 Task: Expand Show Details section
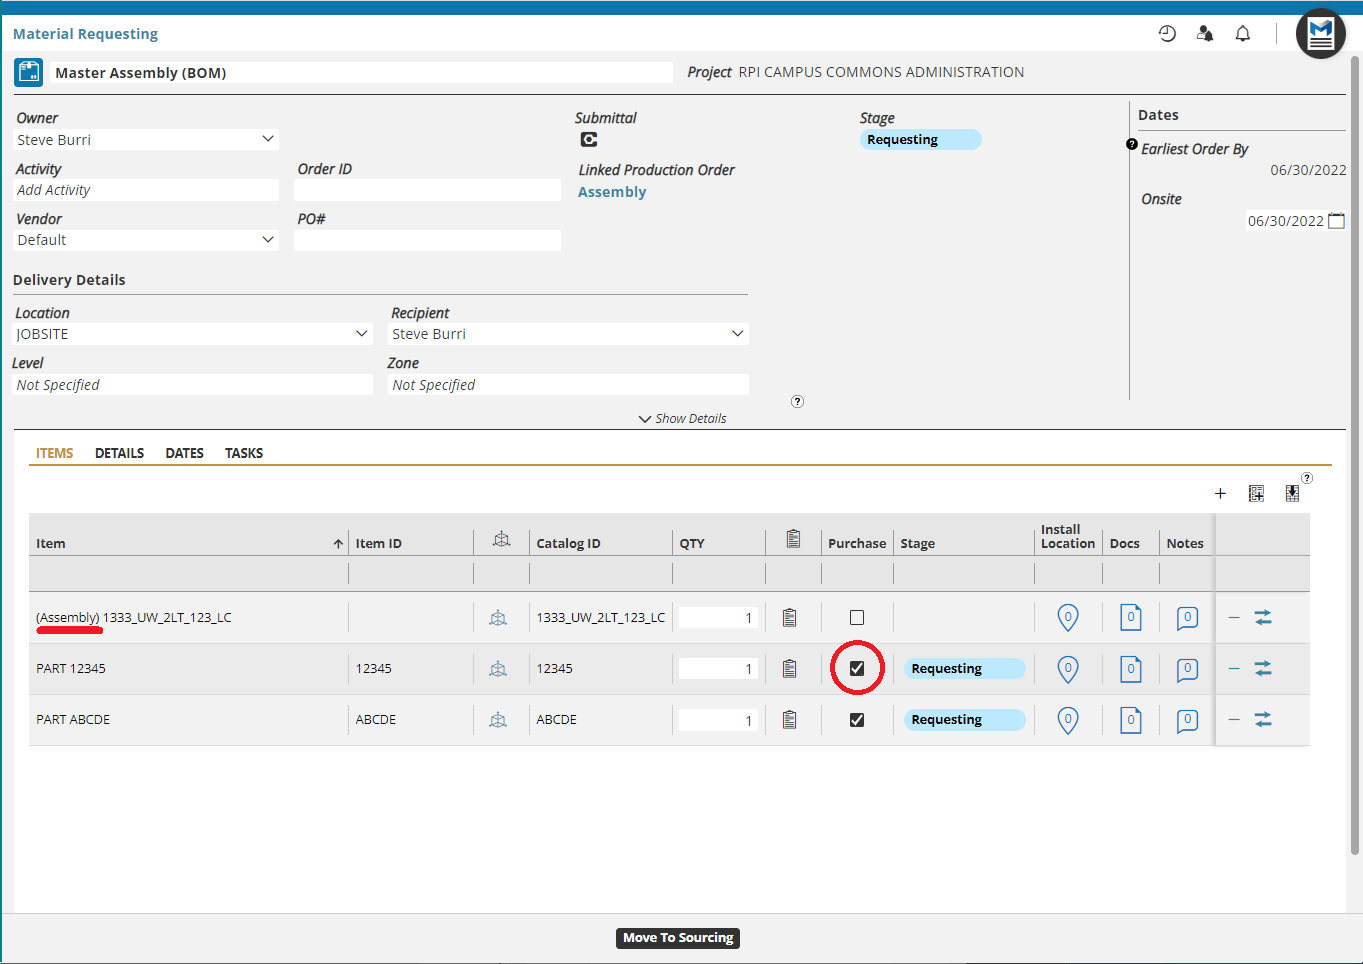(683, 419)
